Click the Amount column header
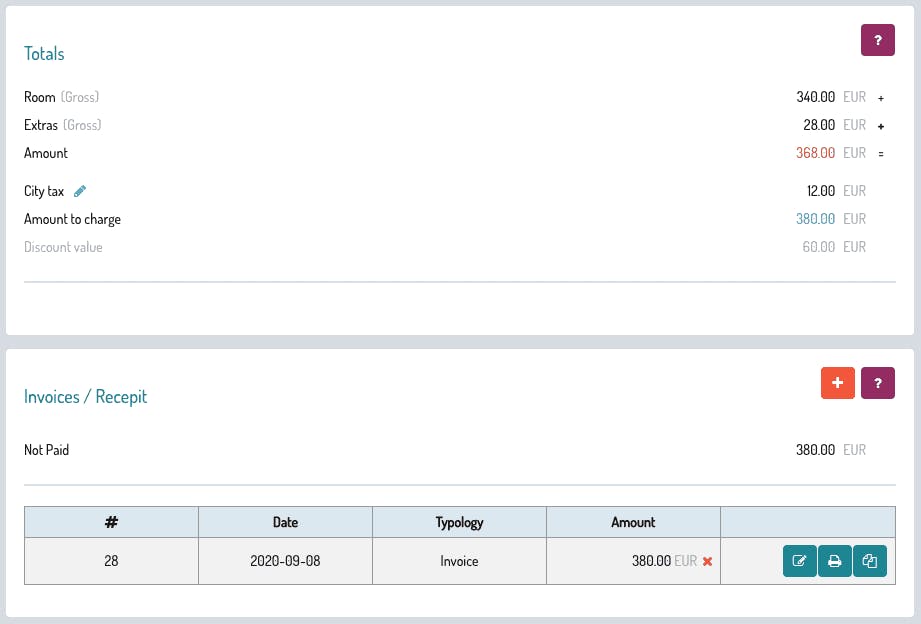This screenshot has height=624, width=921. coord(633,522)
